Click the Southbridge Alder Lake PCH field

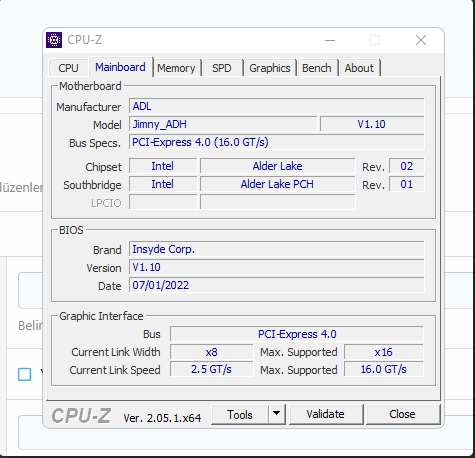(x=277, y=184)
